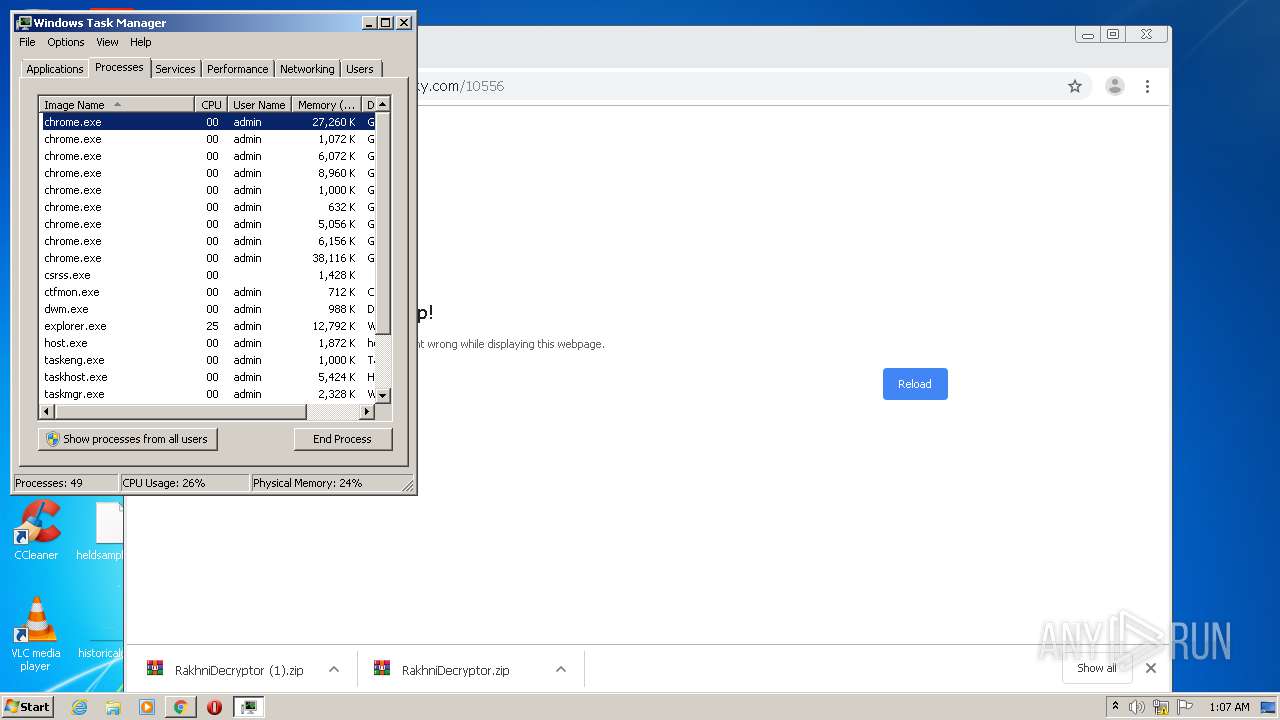Close the Chrome downloads bar
1280x720 pixels.
click(x=1151, y=668)
